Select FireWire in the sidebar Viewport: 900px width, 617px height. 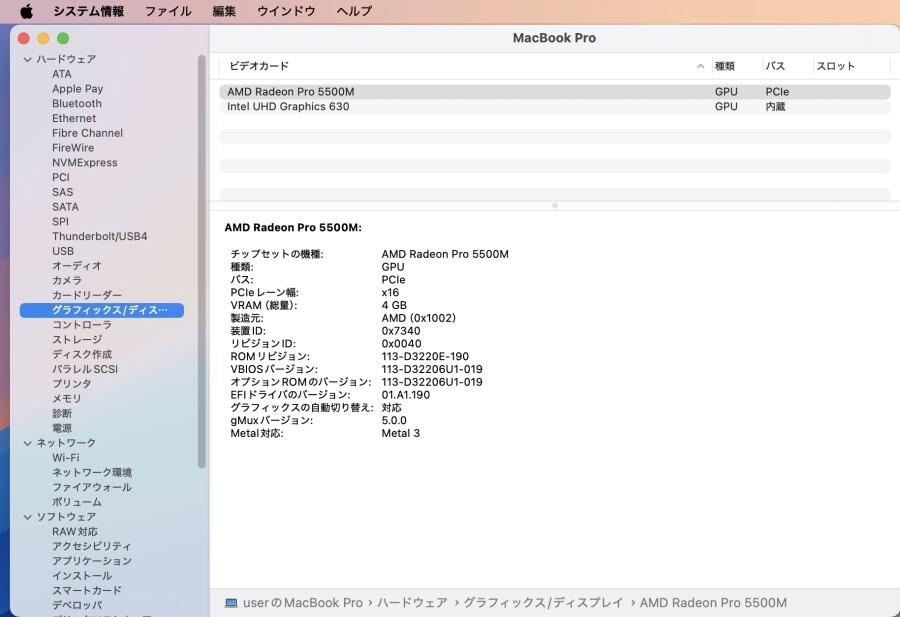coord(73,148)
